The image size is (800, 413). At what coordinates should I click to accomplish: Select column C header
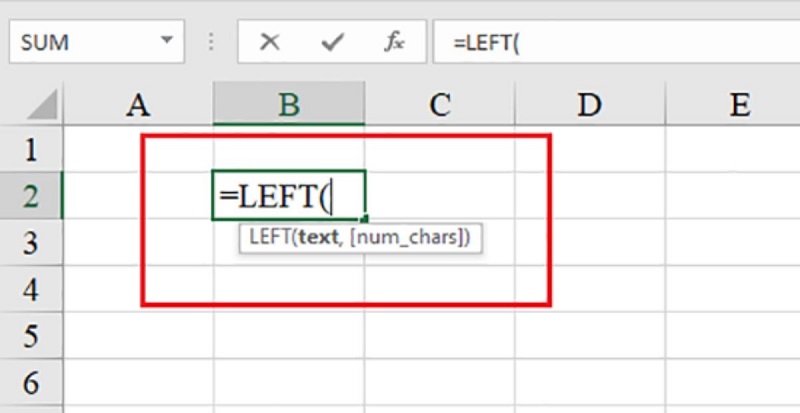point(439,105)
